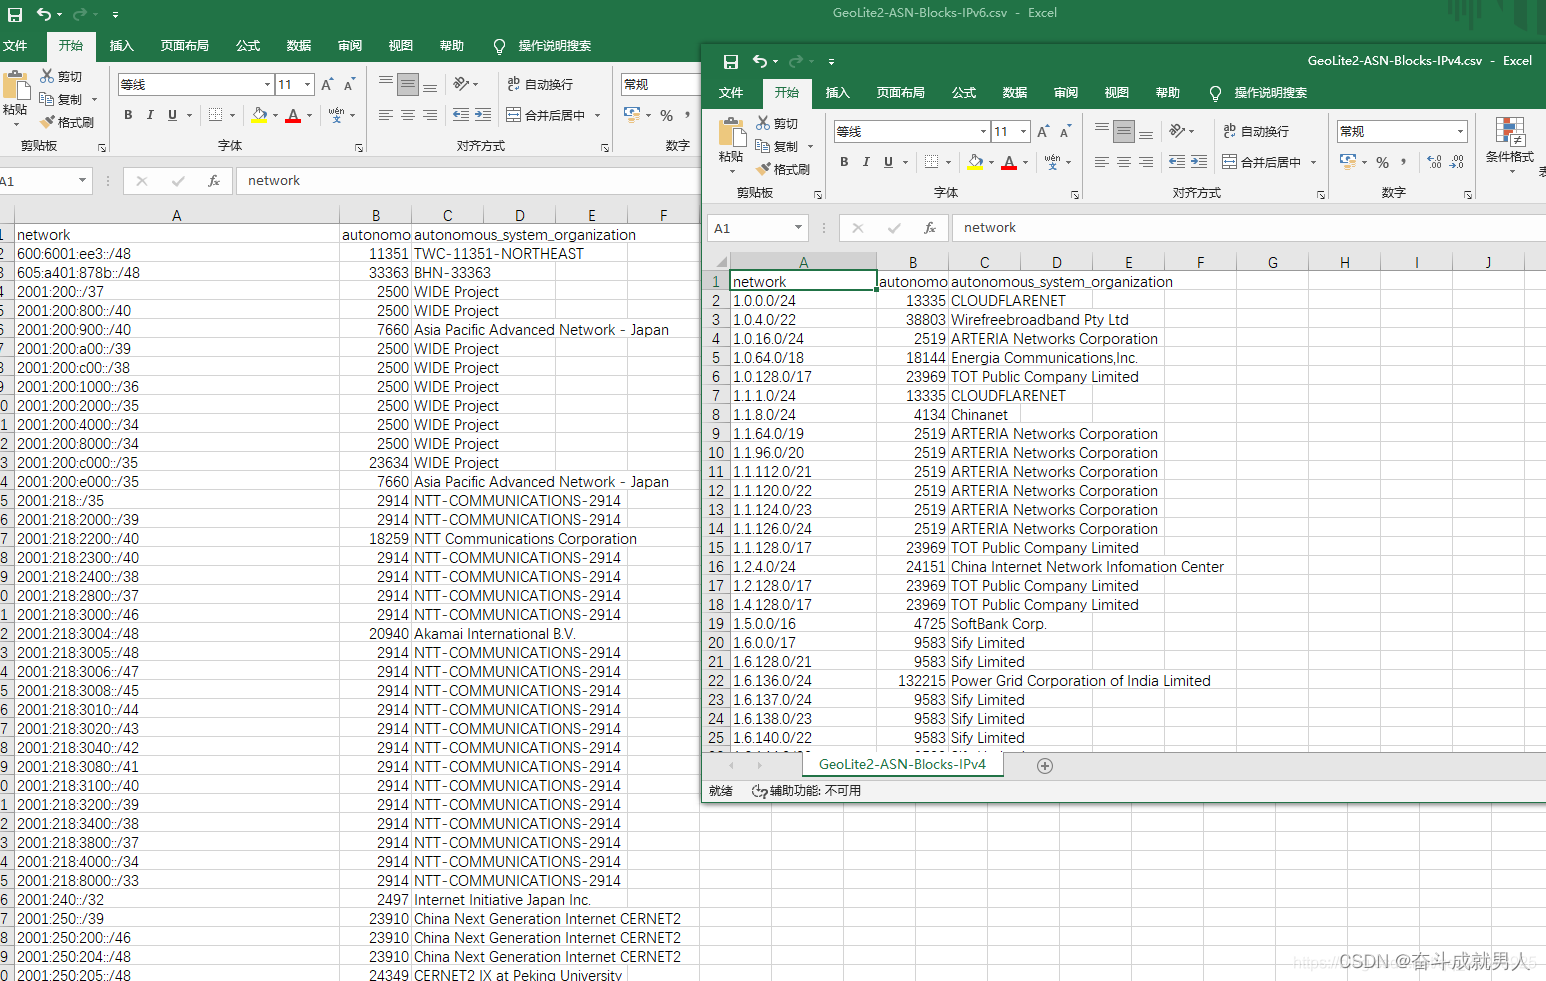
Task: Toggle Bold in IPv6 window ribbon
Action: pyautogui.click(x=128, y=115)
